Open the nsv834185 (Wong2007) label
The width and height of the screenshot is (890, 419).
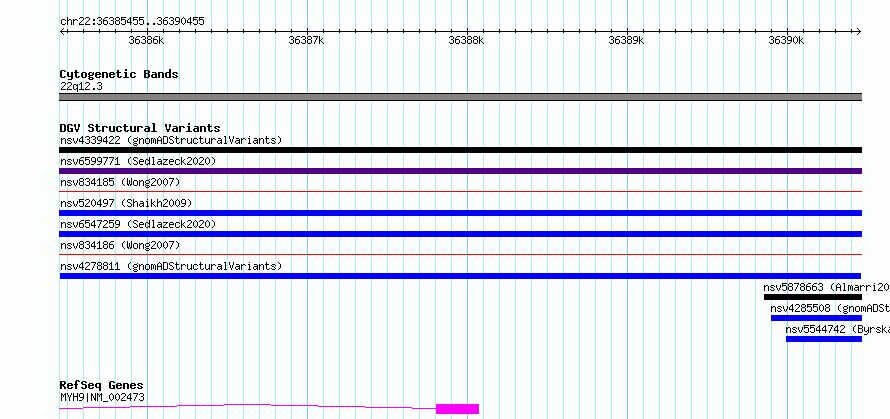(120, 182)
